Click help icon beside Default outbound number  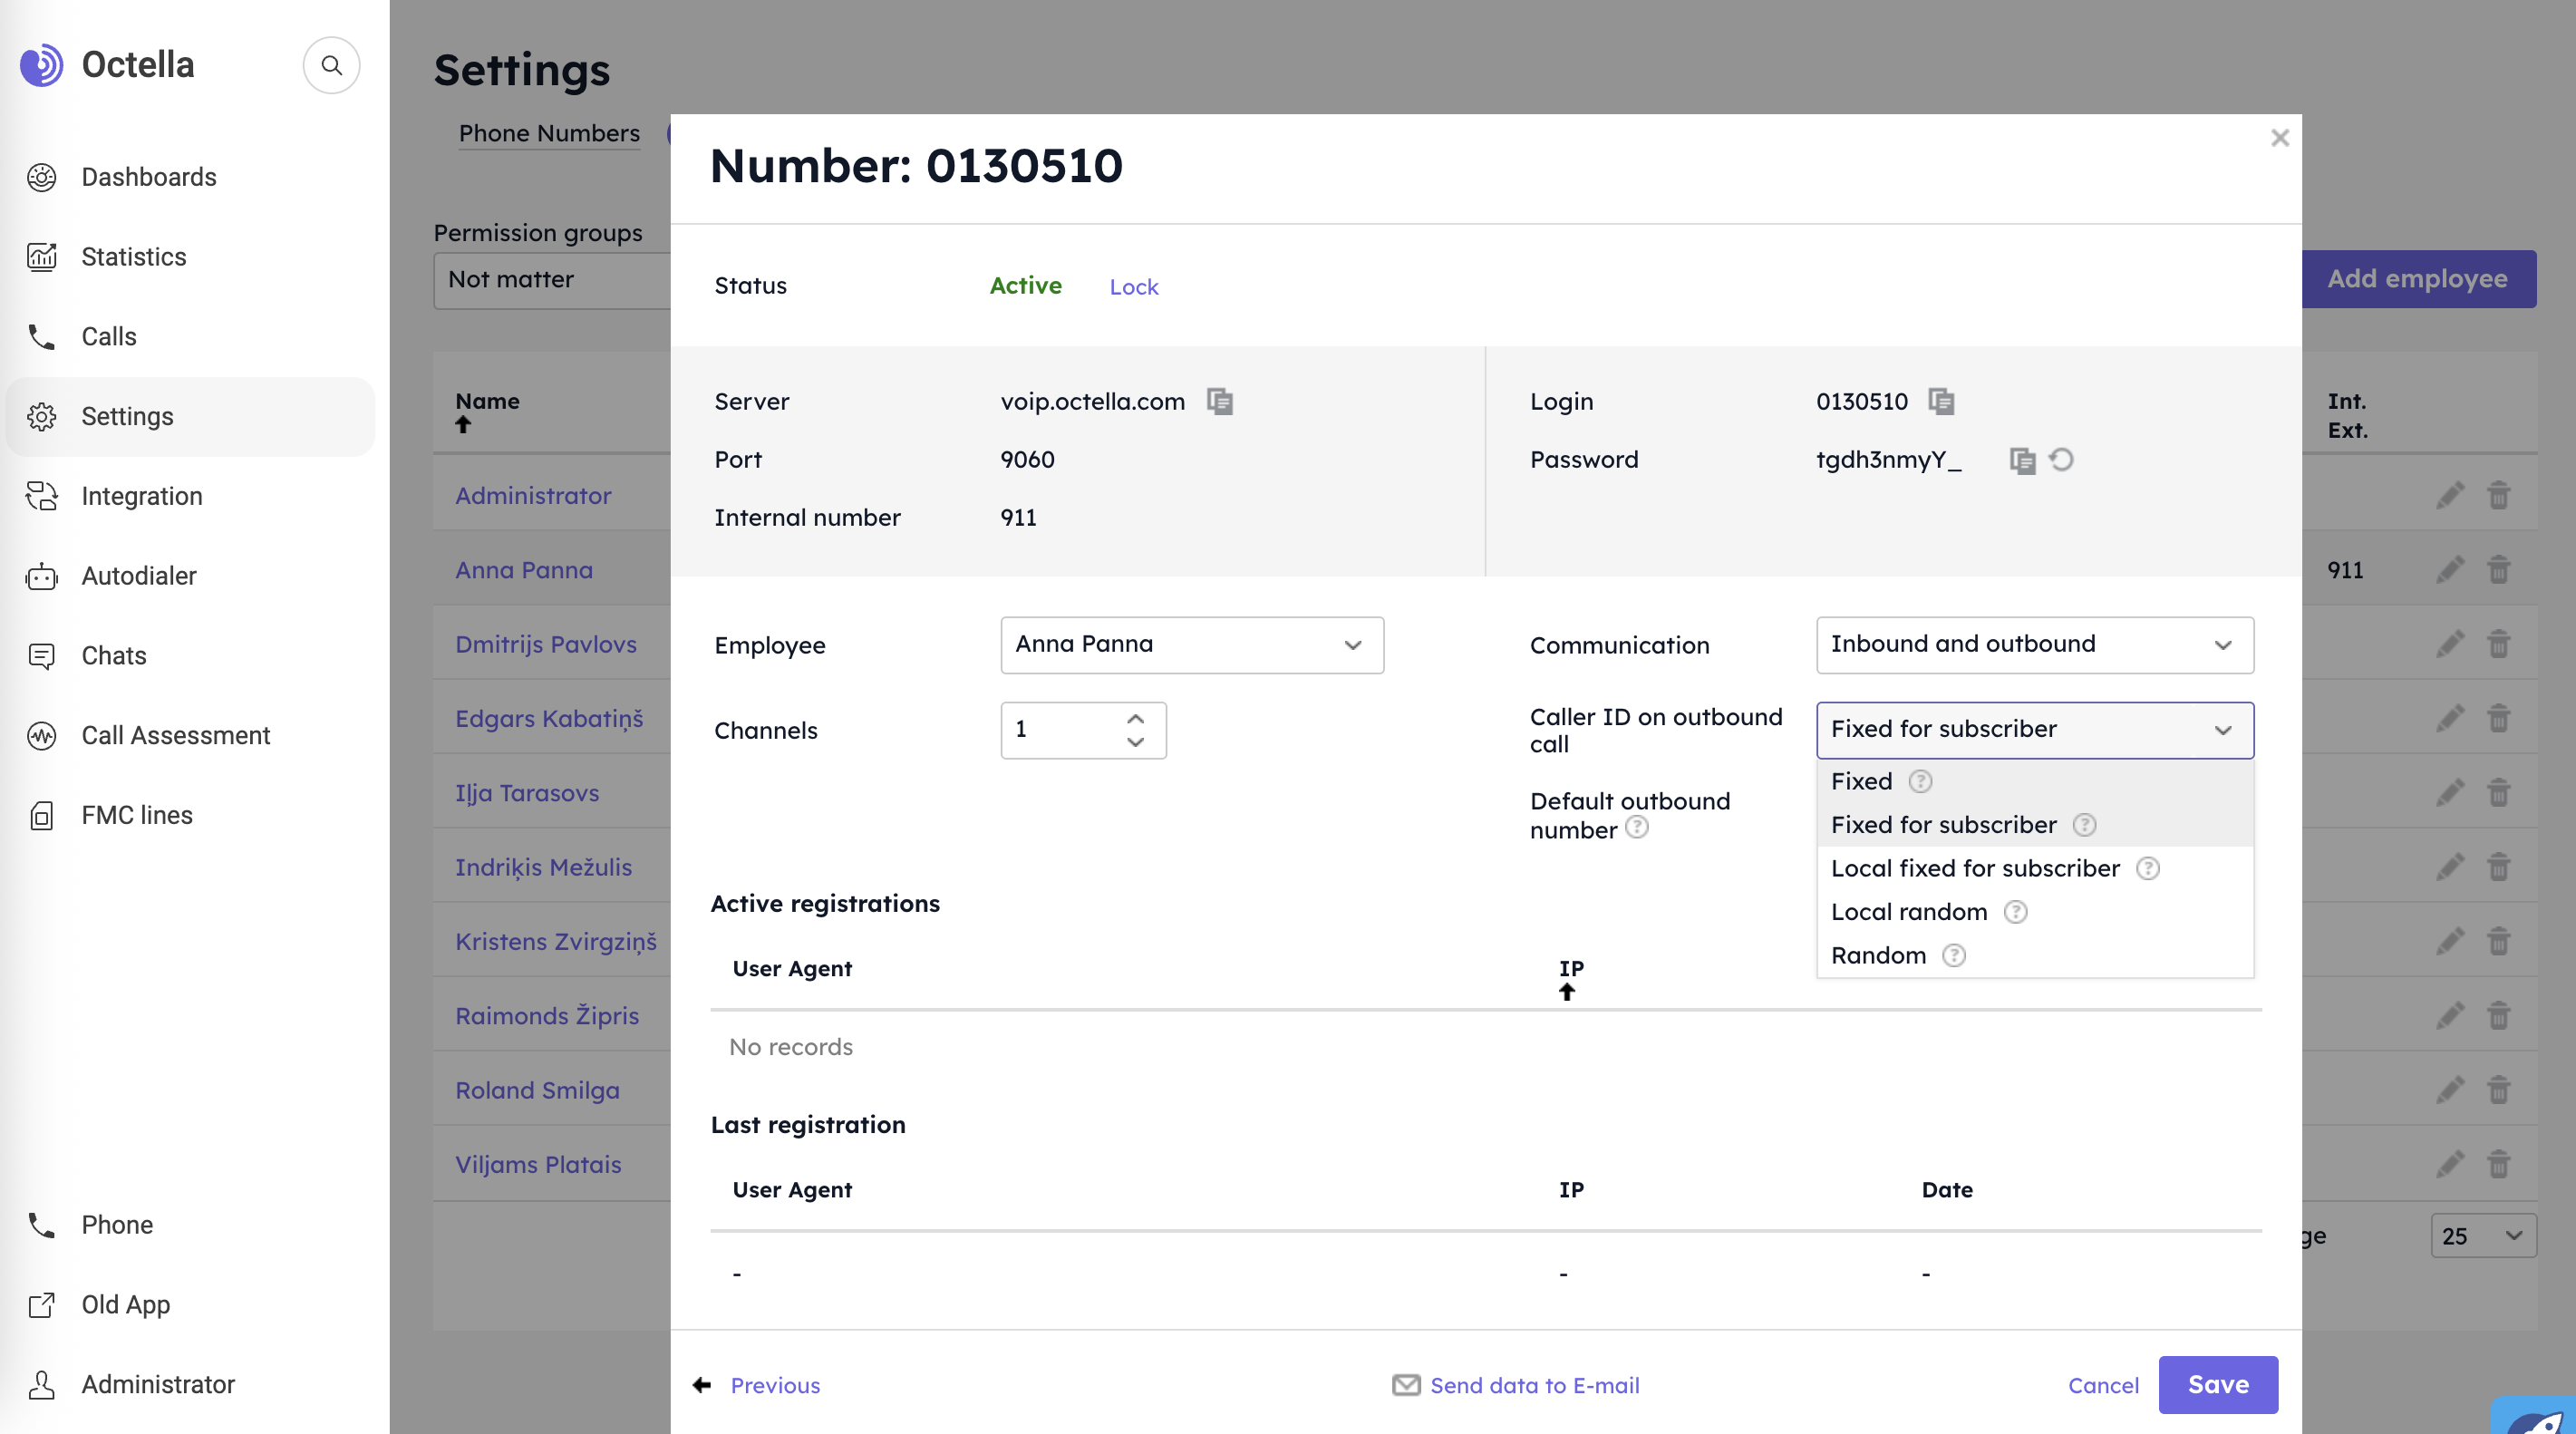1637,828
